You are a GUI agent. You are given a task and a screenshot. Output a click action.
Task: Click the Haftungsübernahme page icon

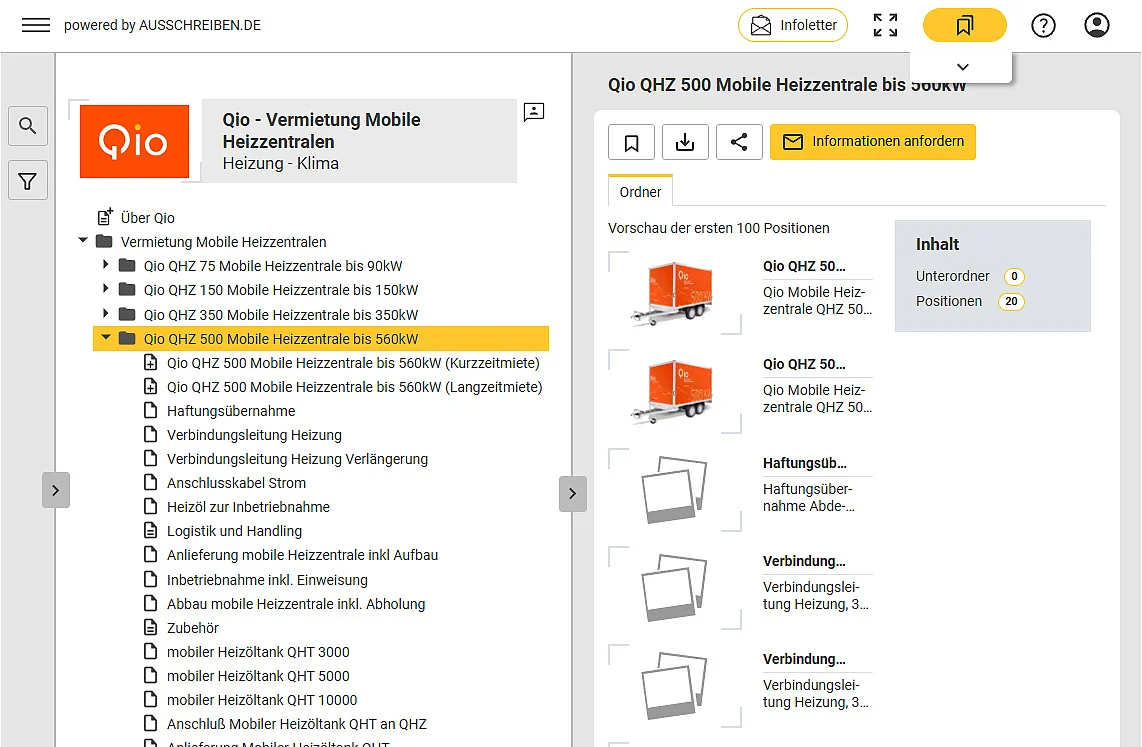pos(150,411)
